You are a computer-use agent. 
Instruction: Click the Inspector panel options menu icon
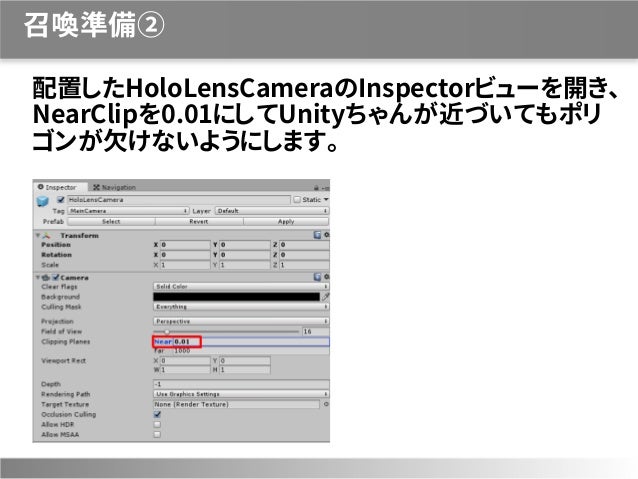[325, 188]
